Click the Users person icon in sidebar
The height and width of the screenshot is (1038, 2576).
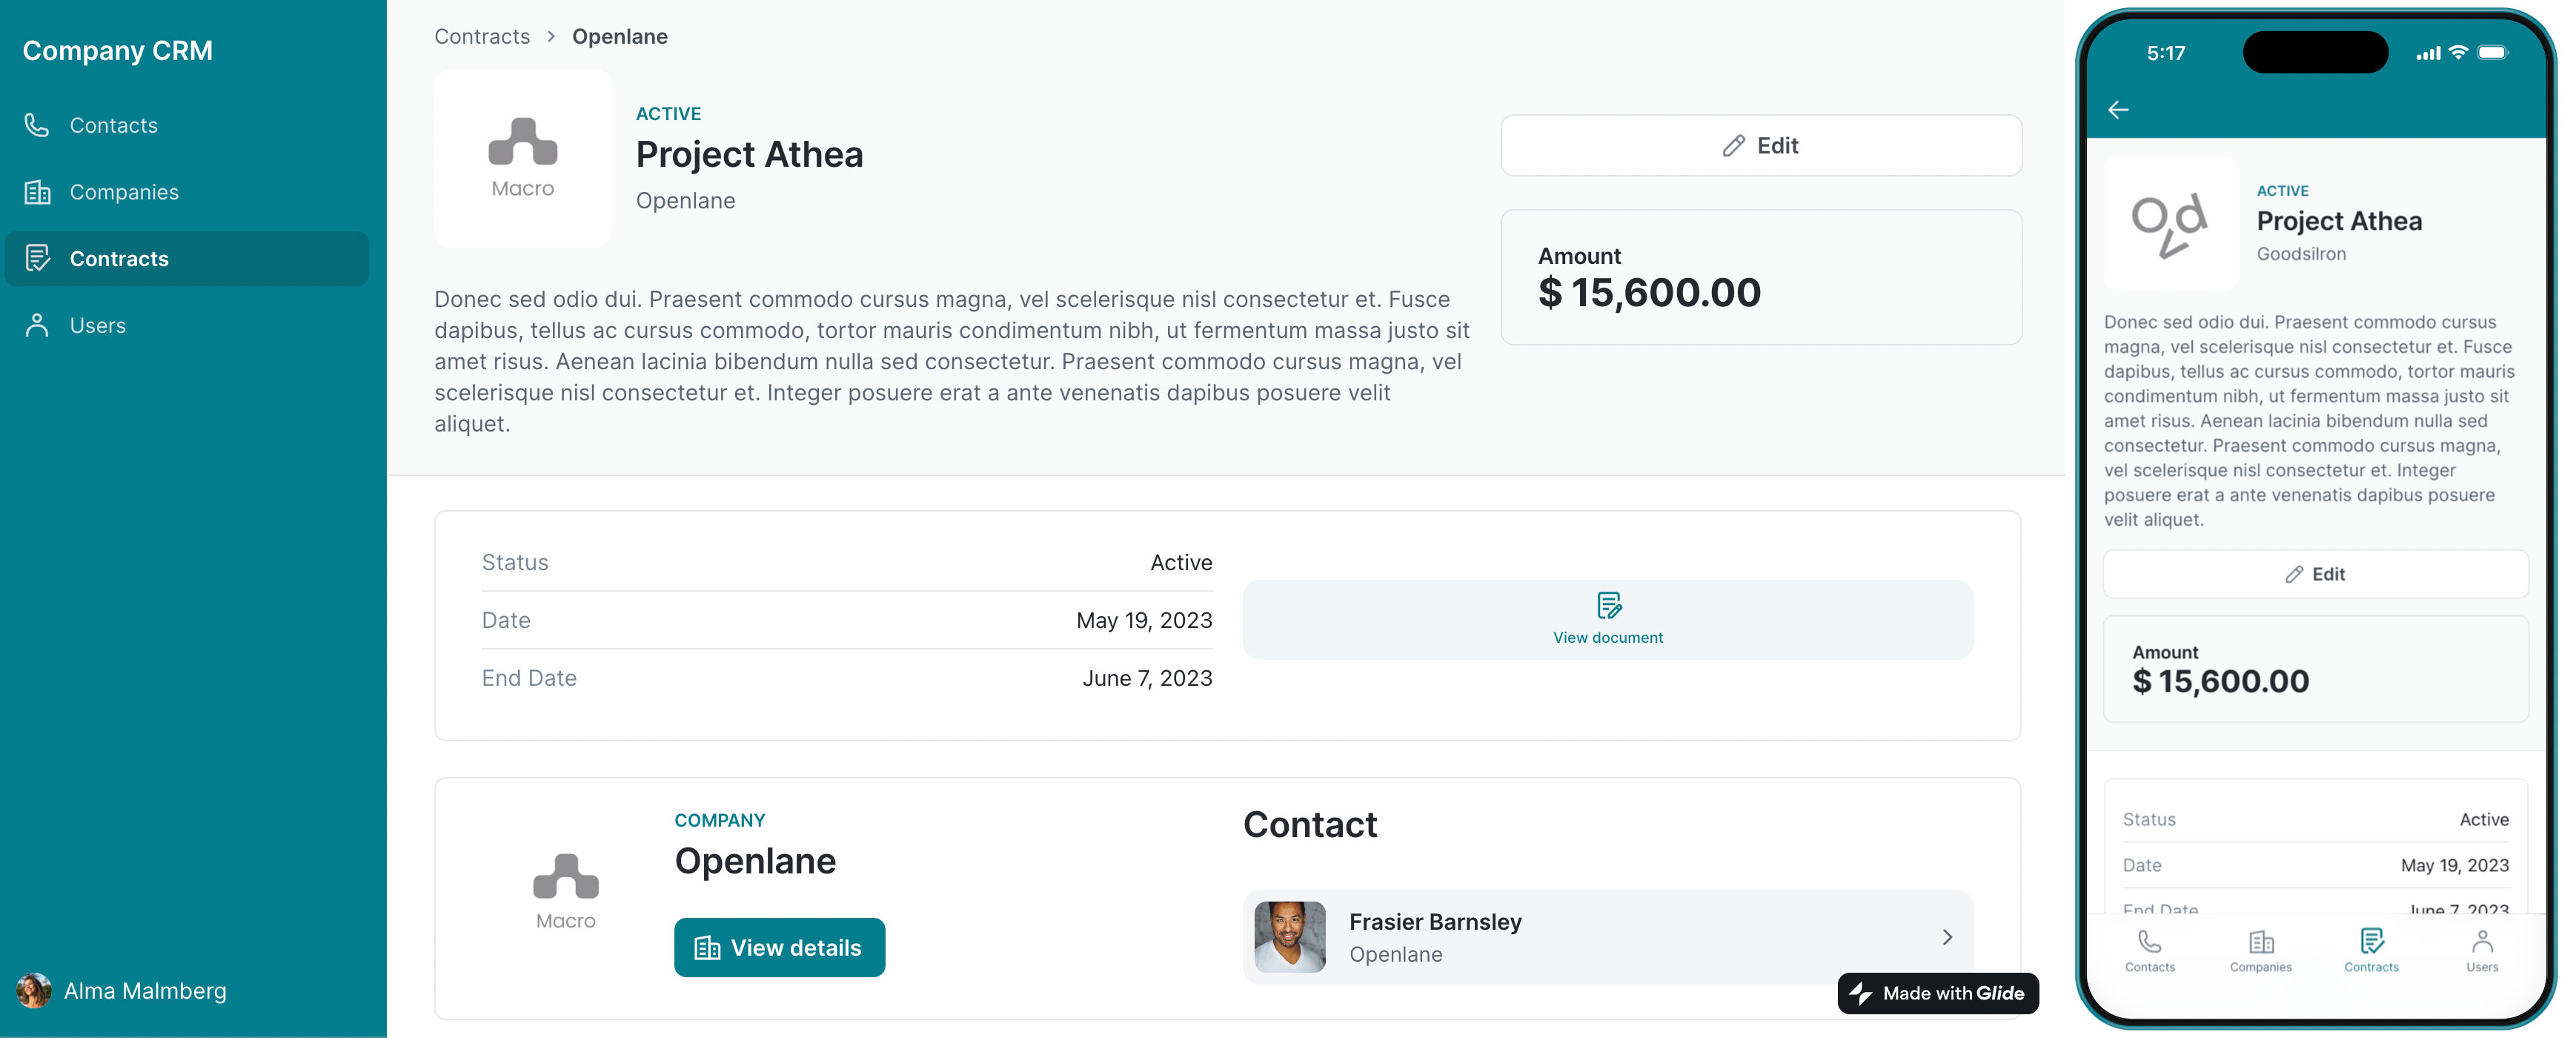coord(37,325)
